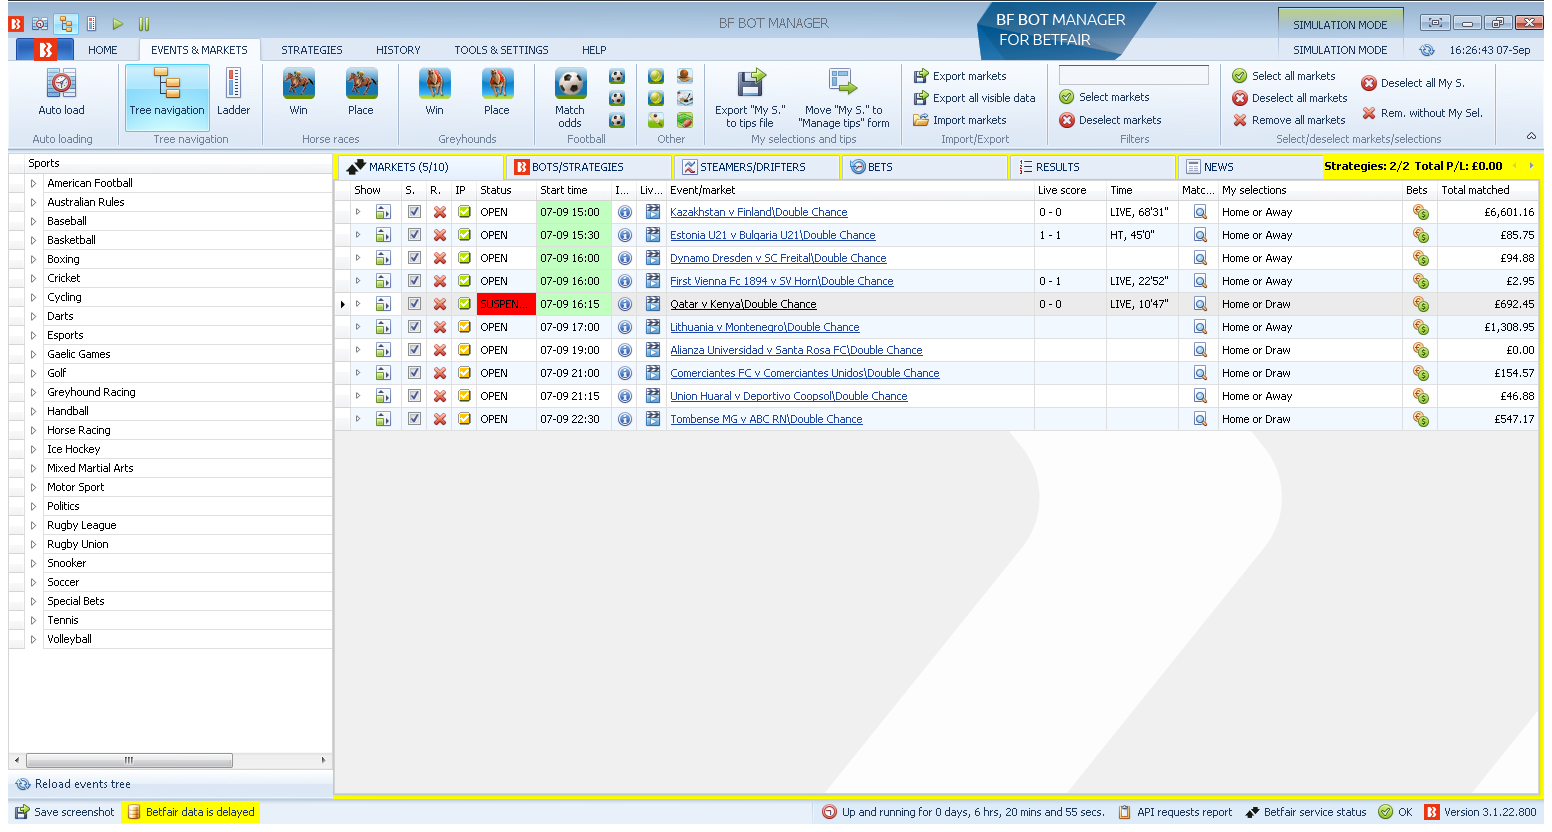Open Qatar v Kenya Double Chance link
Image resolution: width=1552 pixels, height=832 pixels.
point(743,304)
